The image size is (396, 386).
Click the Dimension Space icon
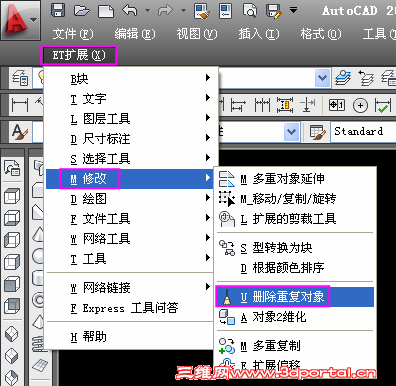tap(285, 105)
